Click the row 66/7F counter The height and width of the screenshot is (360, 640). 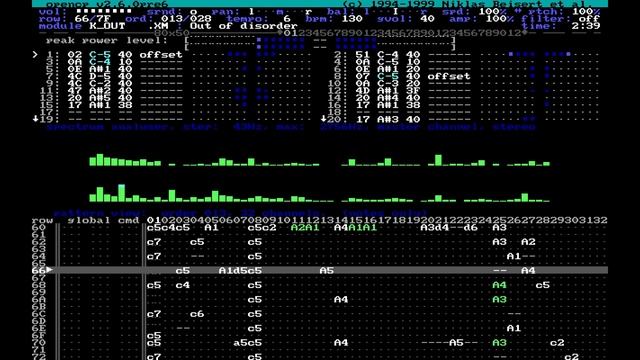click(93, 19)
